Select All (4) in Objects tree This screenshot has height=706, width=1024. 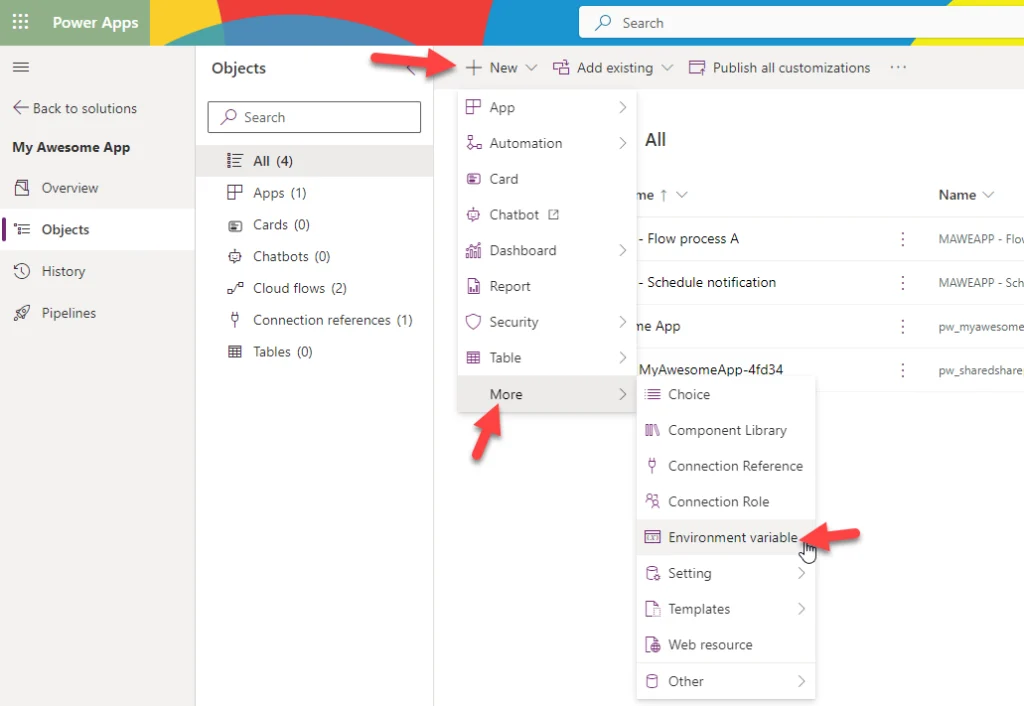314,161
